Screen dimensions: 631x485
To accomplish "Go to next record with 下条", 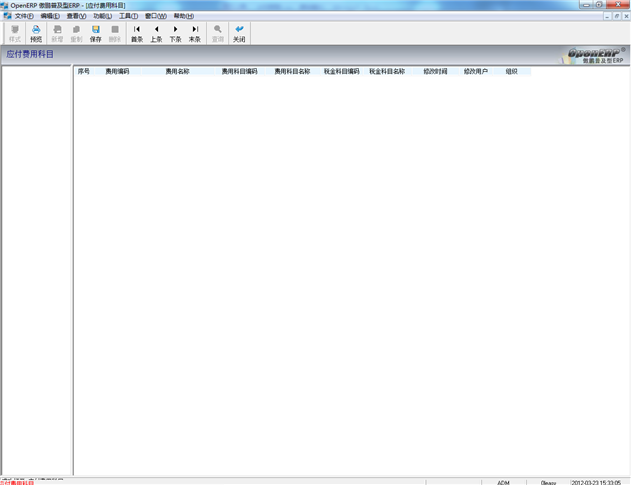I will (x=175, y=33).
